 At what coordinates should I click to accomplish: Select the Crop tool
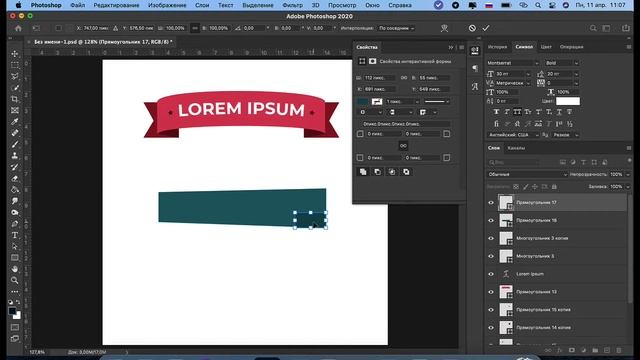tap(15, 99)
